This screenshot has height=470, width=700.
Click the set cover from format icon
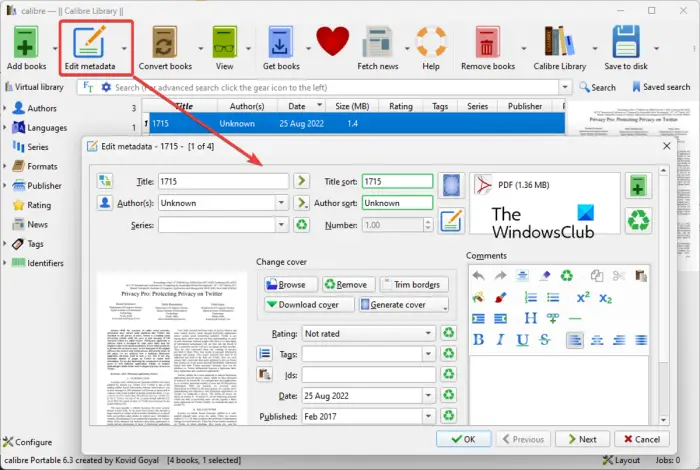(x=451, y=186)
